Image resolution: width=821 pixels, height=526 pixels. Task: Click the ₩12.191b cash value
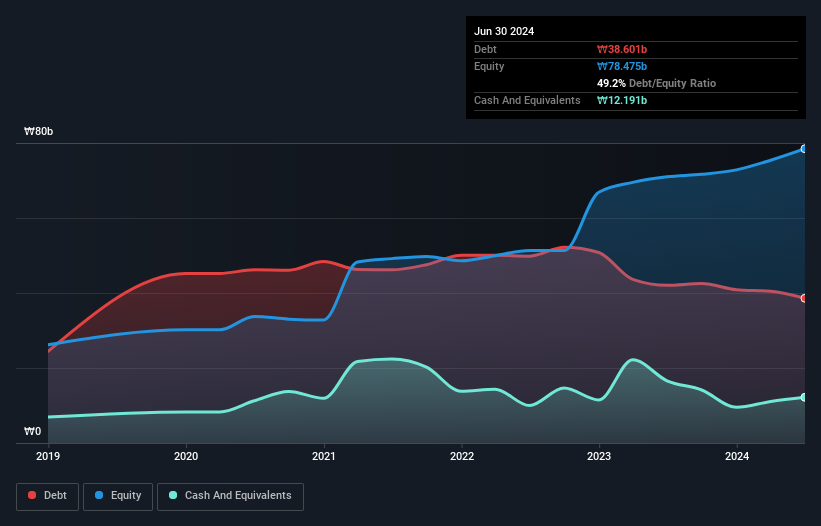(622, 100)
